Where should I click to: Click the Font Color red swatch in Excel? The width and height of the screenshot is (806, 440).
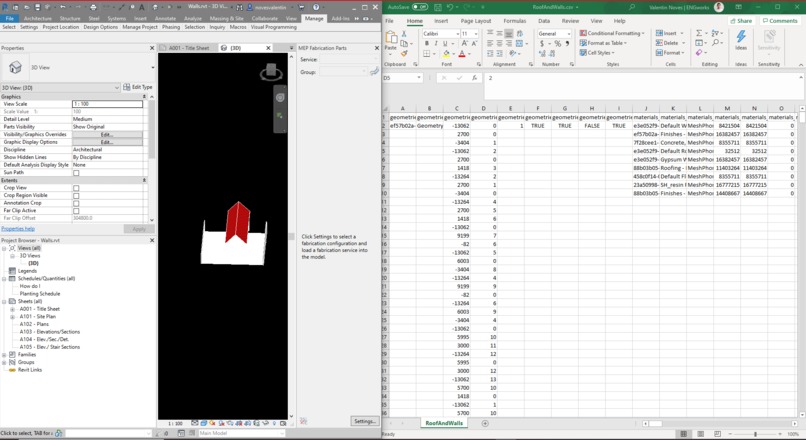(x=462, y=53)
